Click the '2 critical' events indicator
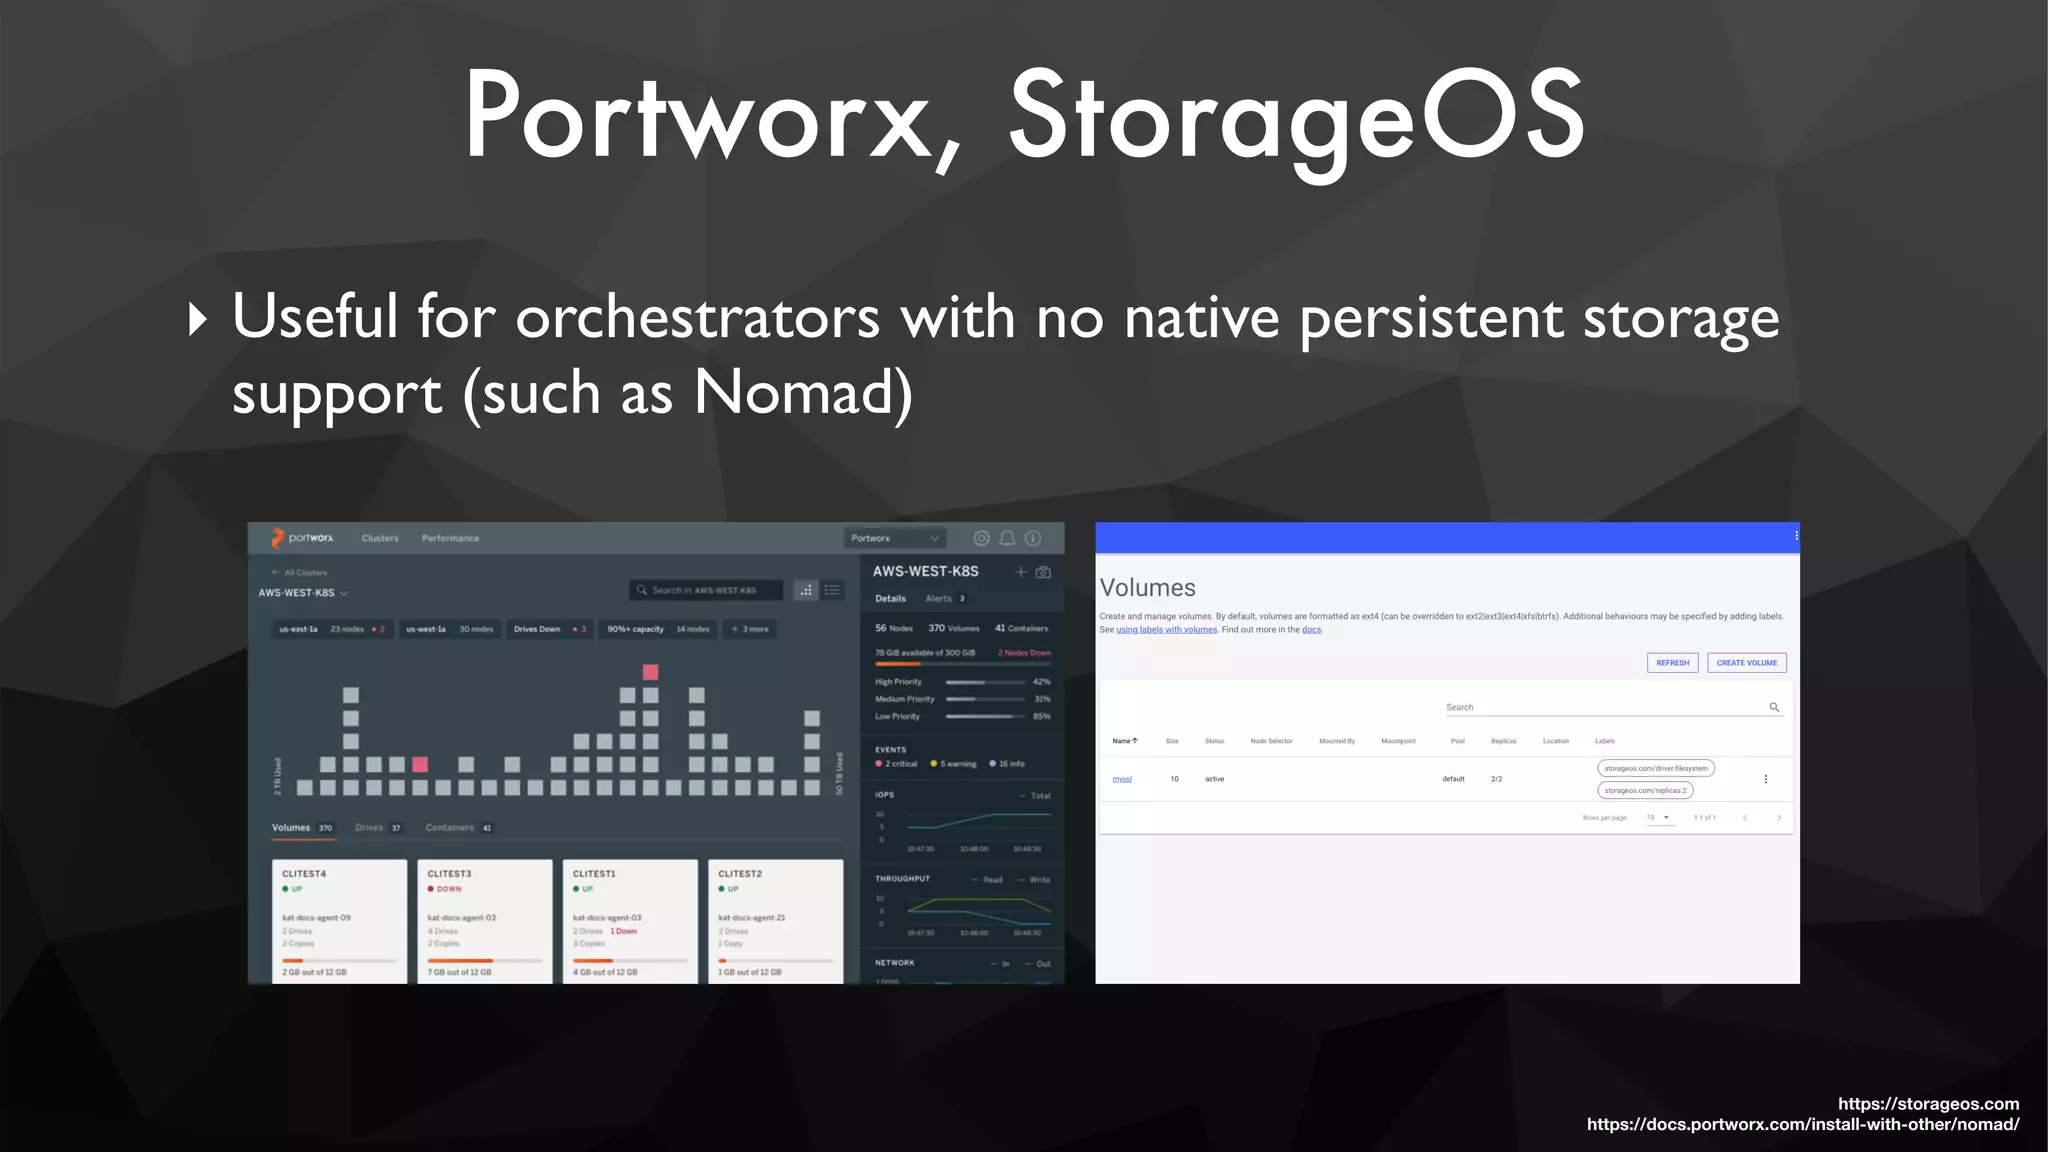The height and width of the screenshot is (1152, 2048). pyautogui.click(x=896, y=764)
